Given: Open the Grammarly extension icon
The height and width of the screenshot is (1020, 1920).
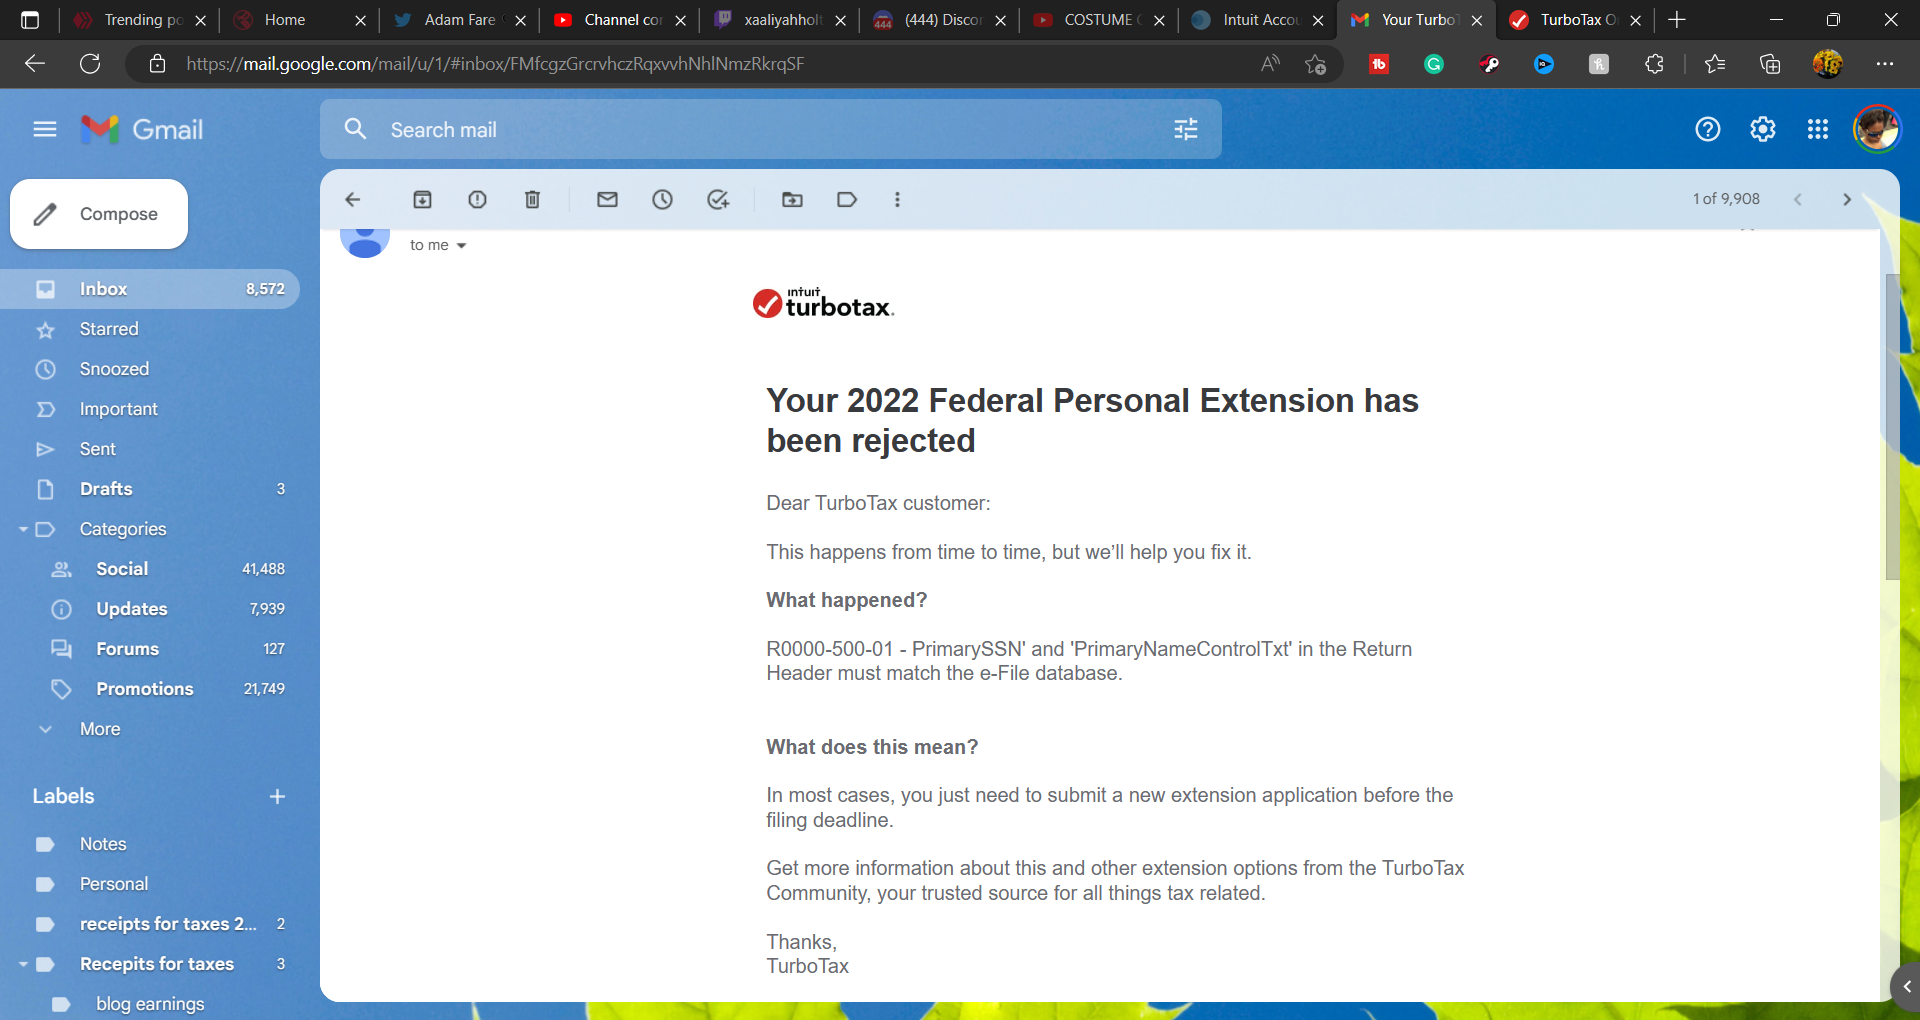Looking at the screenshot, I should [x=1434, y=64].
